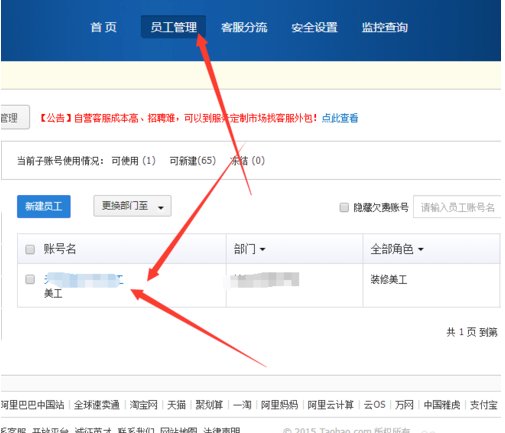Click the 装修美工 role cell

click(389, 279)
